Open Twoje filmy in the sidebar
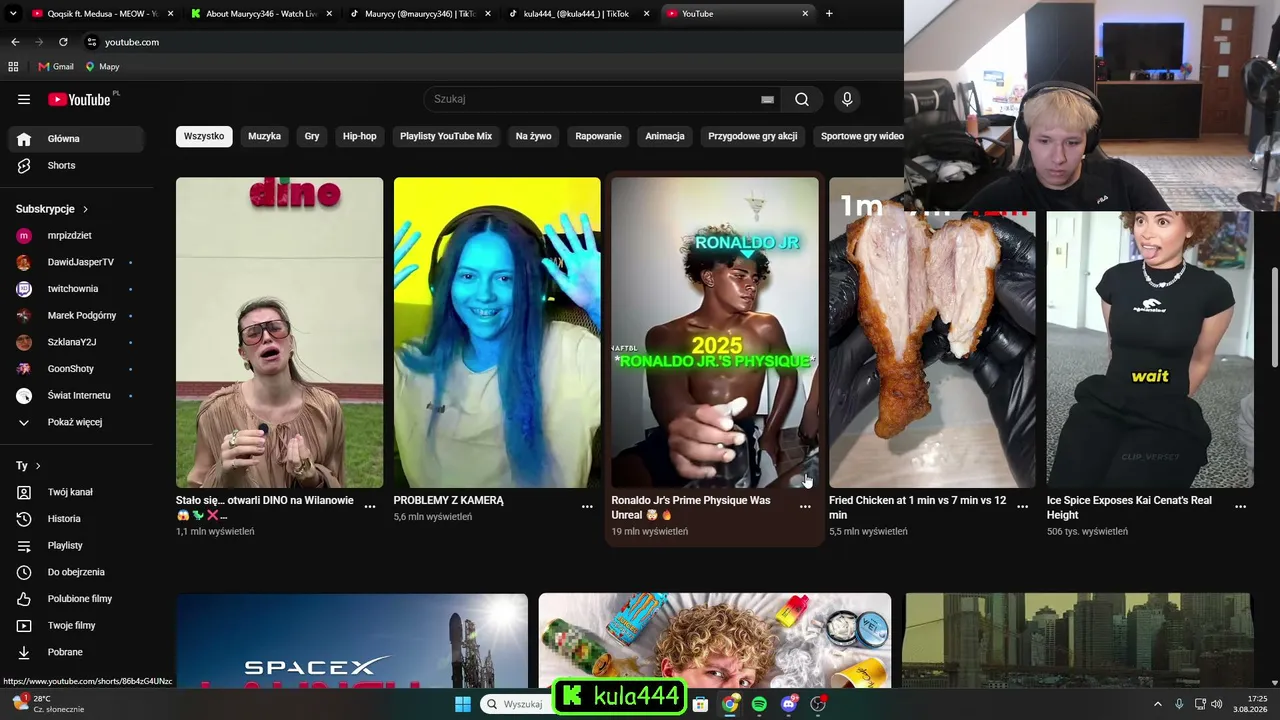This screenshot has height=720, width=1280. pyautogui.click(x=76, y=625)
